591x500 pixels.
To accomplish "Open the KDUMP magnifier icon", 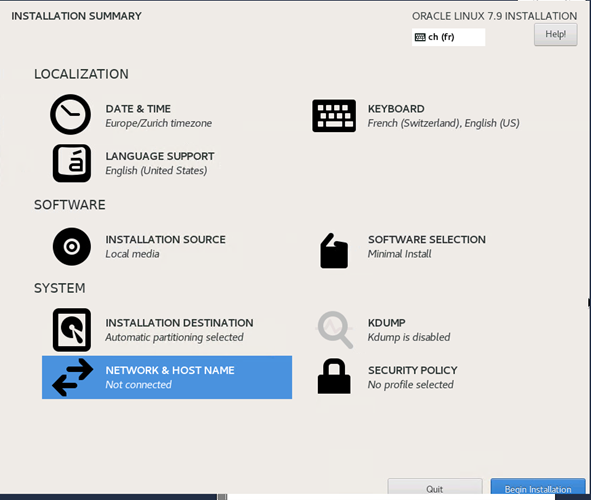I will click(334, 330).
